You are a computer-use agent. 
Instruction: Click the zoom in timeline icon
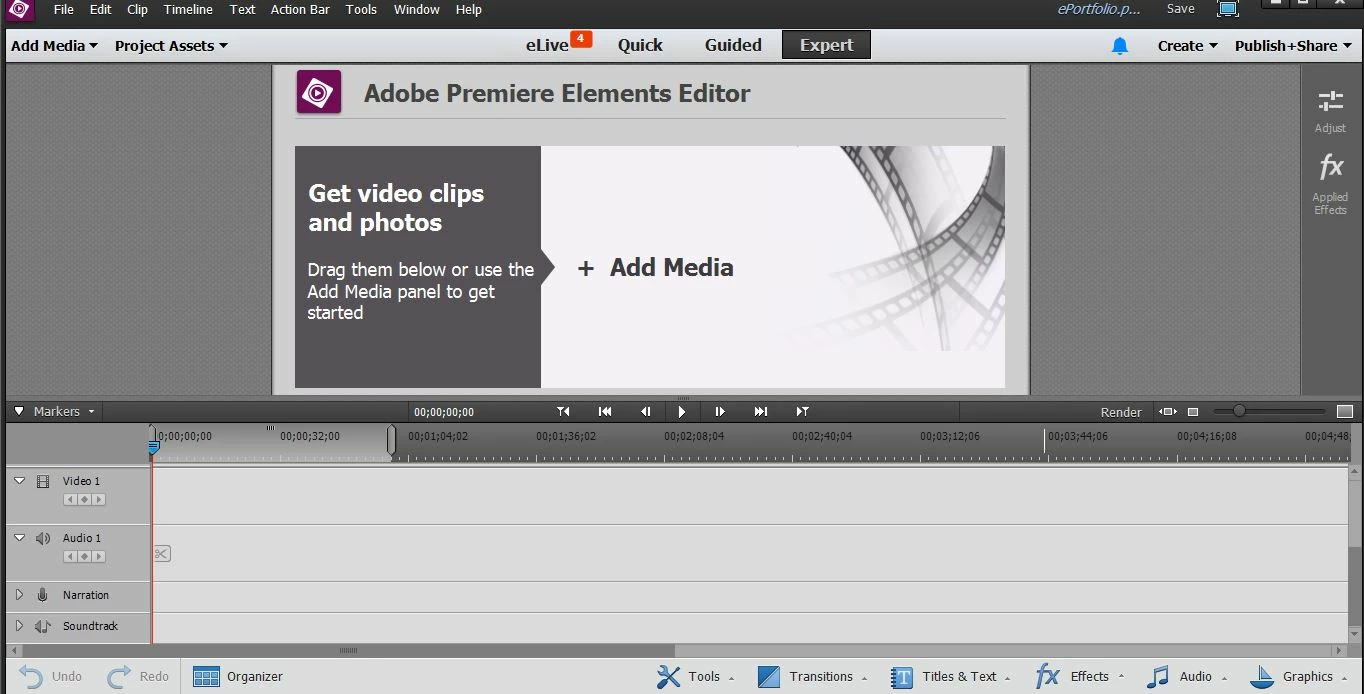pyautogui.click(x=1345, y=412)
